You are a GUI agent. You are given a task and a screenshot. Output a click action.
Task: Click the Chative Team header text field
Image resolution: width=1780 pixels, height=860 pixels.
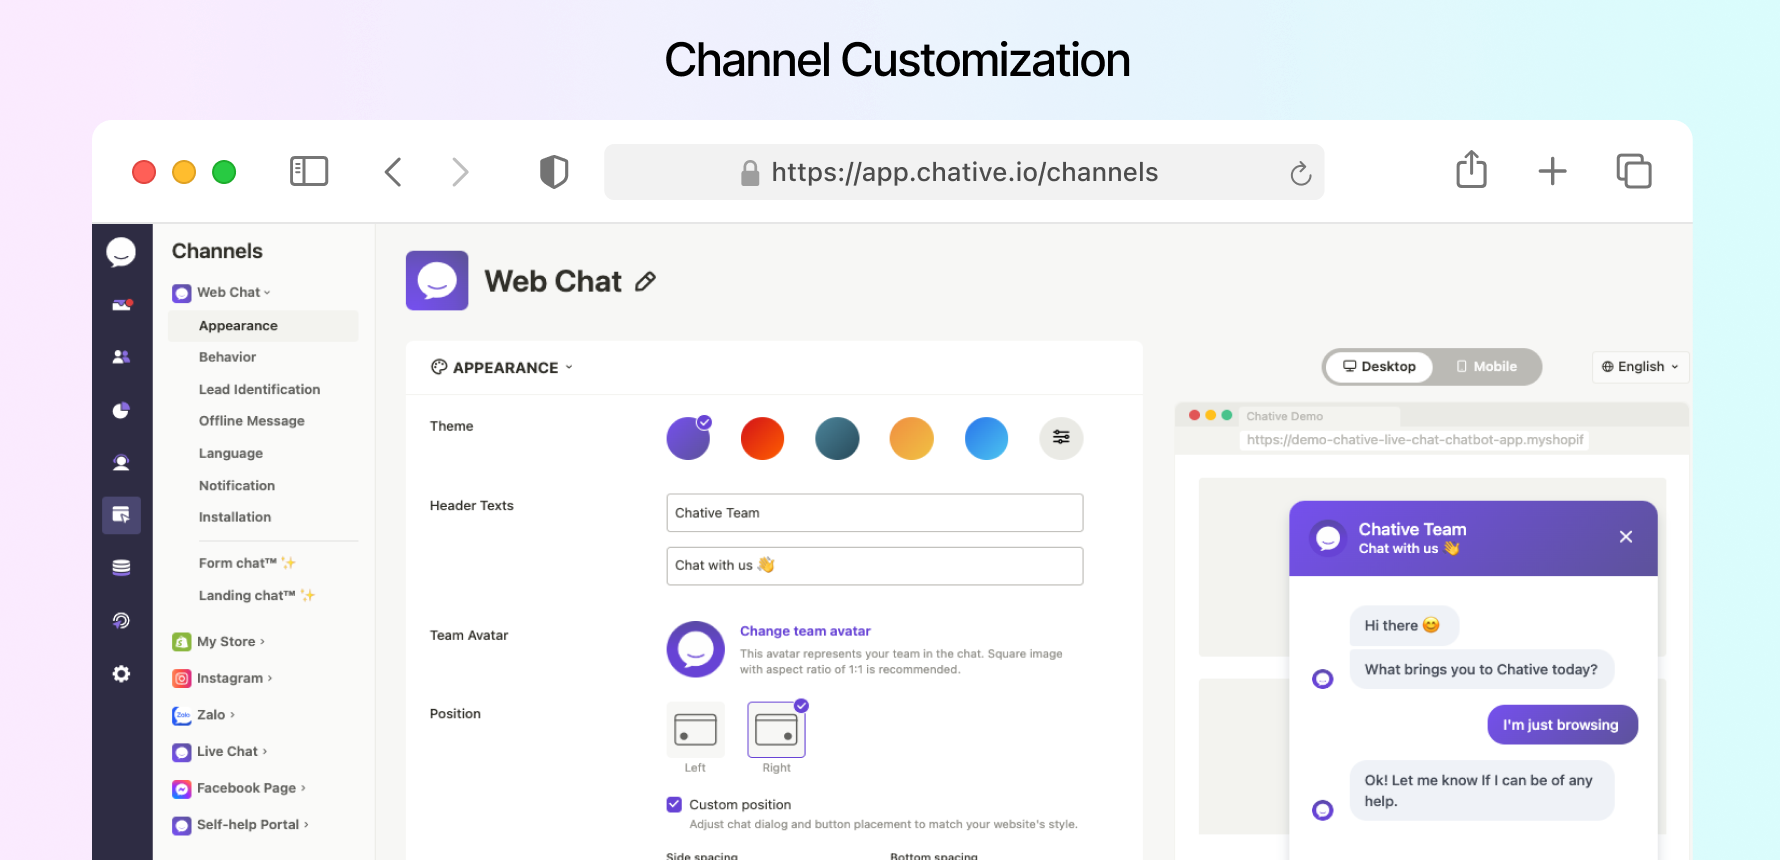pos(875,513)
